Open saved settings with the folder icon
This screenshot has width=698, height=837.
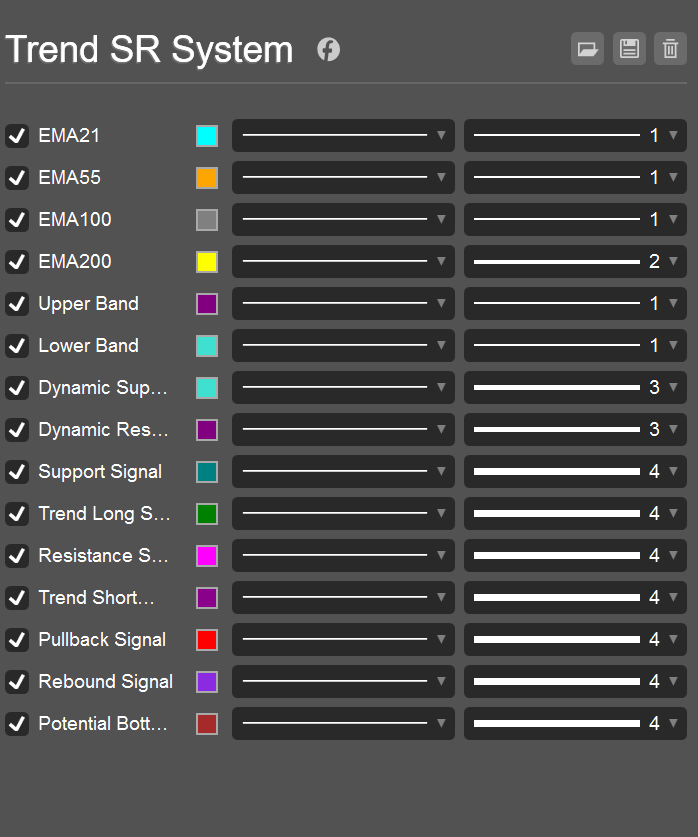click(587, 49)
